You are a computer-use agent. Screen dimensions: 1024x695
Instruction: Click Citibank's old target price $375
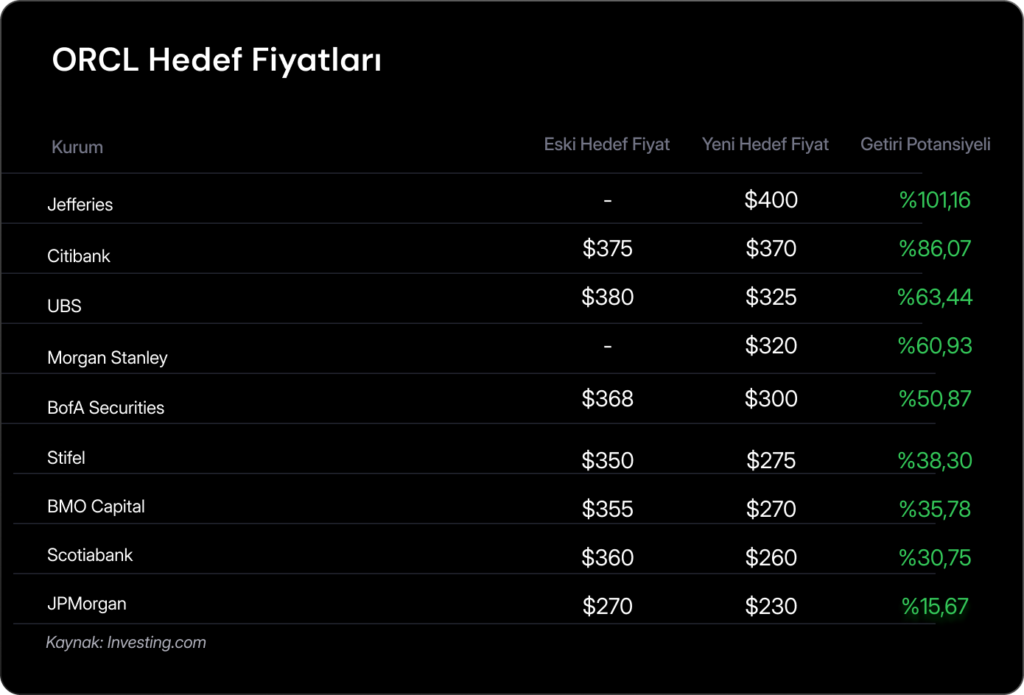(607, 248)
